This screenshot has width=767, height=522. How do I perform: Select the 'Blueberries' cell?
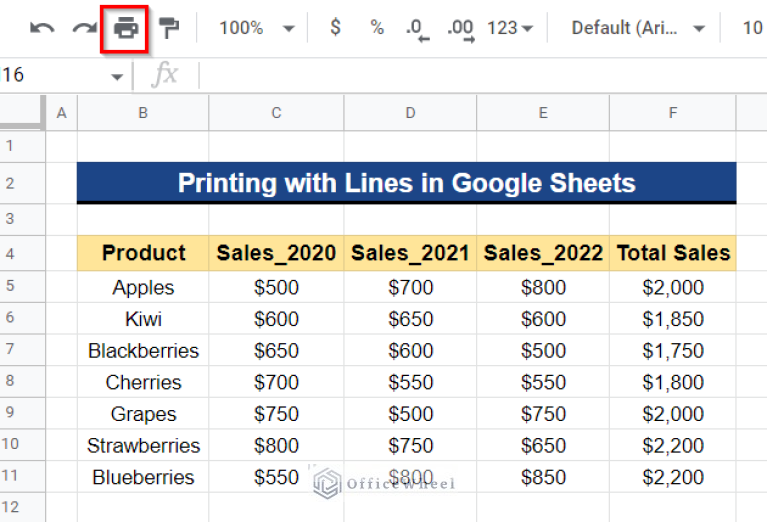coord(143,477)
